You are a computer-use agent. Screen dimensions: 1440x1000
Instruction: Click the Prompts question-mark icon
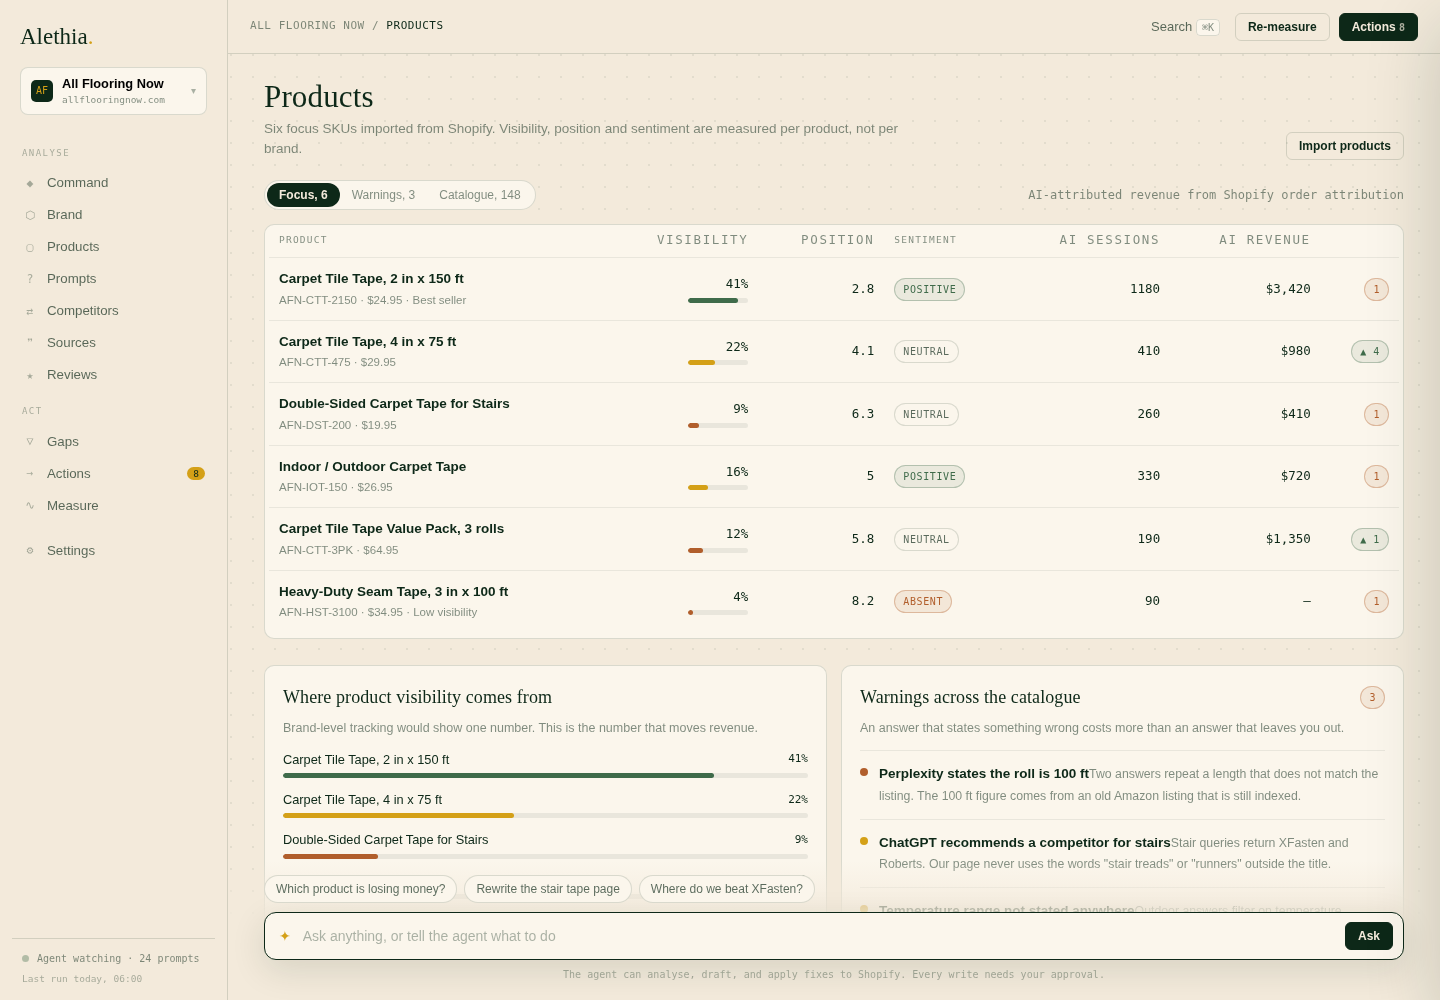tap(30, 279)
